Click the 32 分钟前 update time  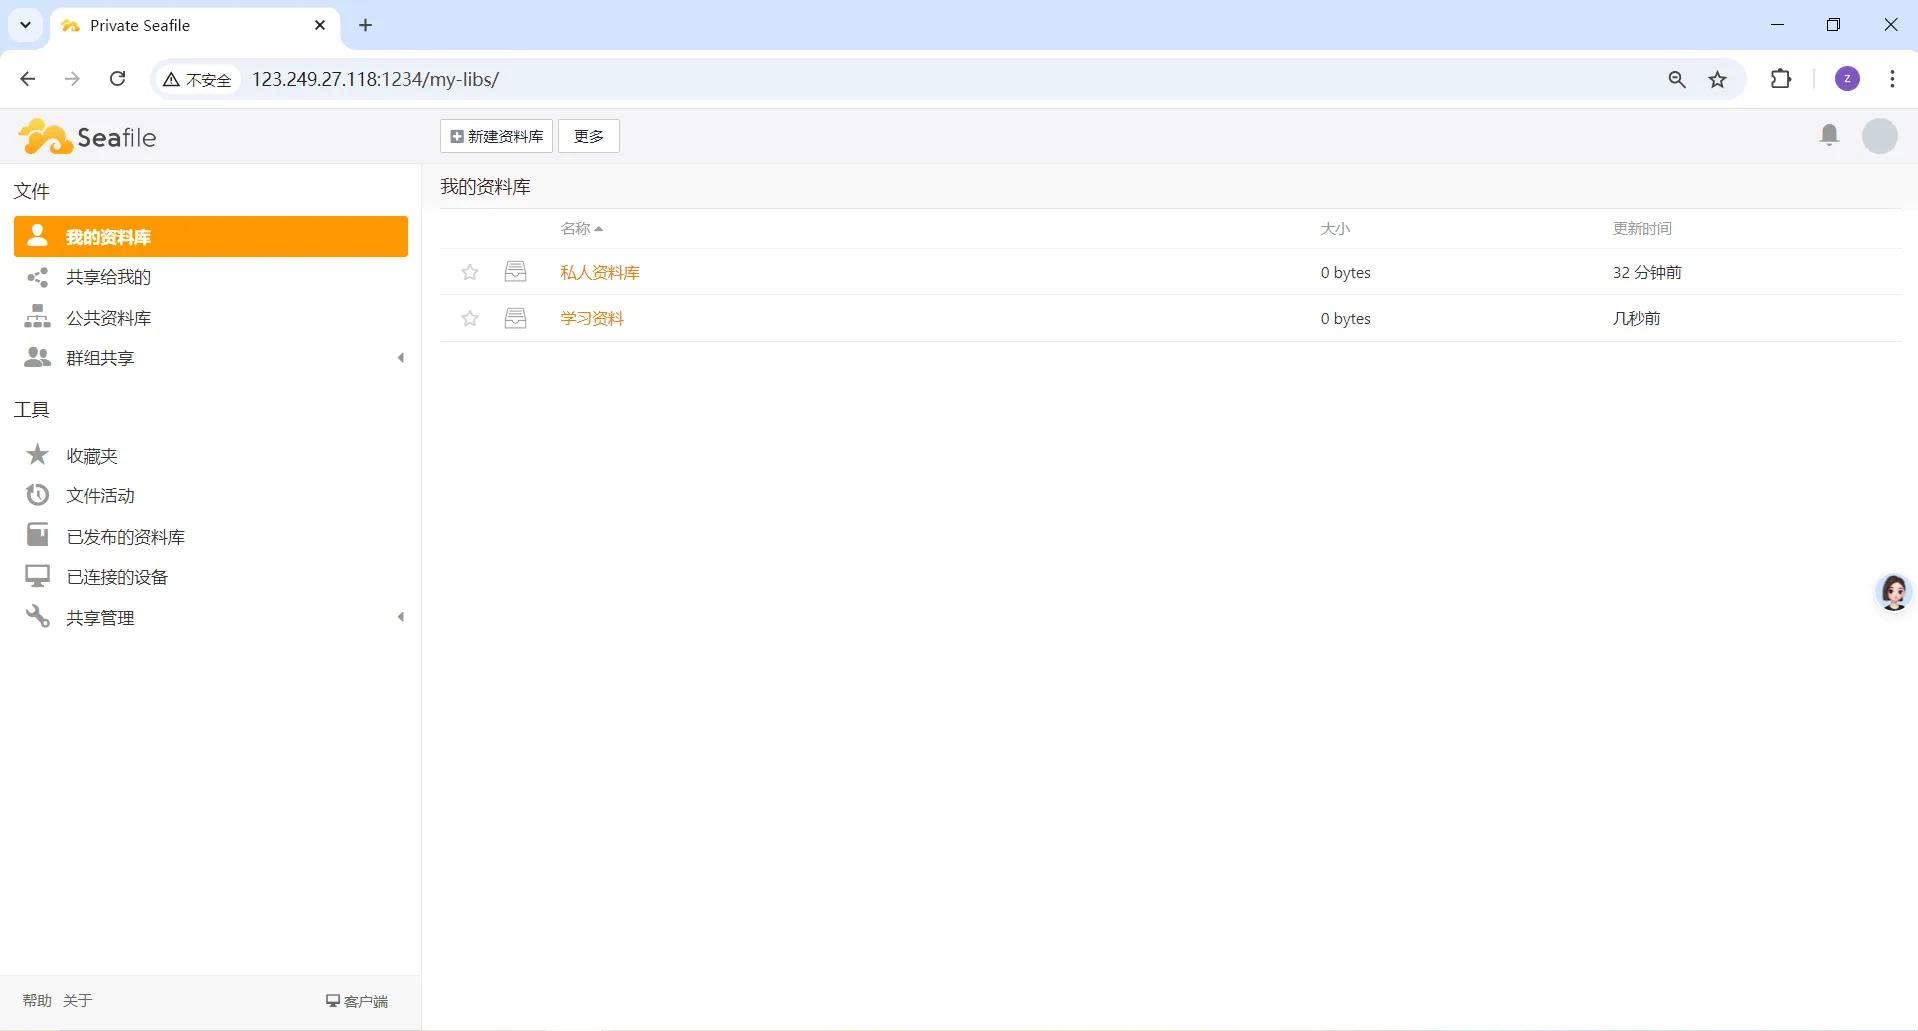[x=1647, y=272]
